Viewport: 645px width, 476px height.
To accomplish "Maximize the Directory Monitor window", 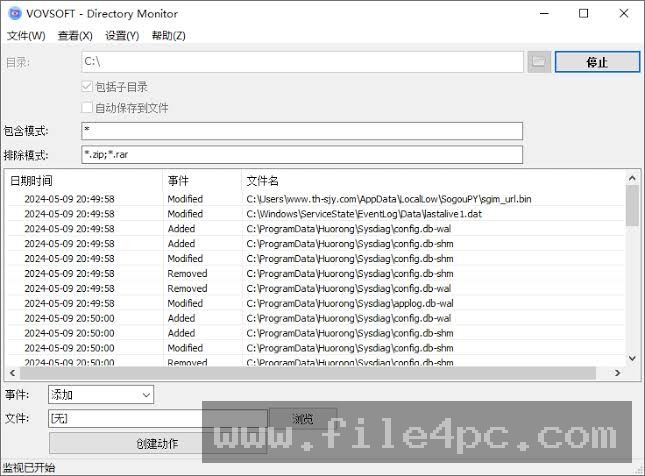I will point(583,14).
